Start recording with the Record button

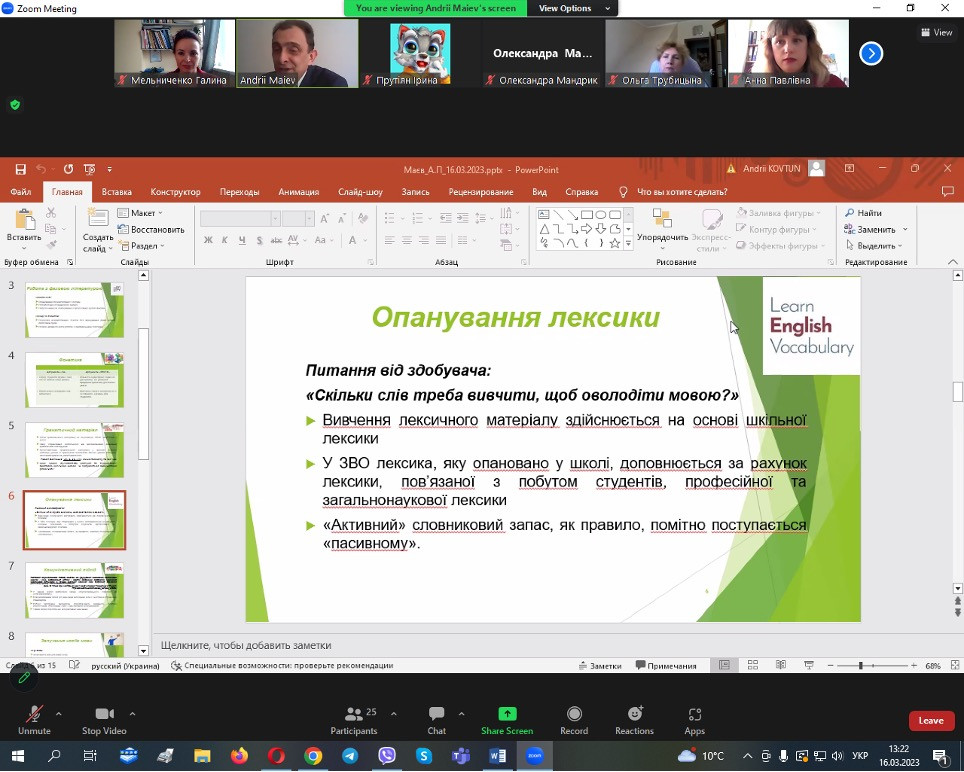click(x=574, y=719)
